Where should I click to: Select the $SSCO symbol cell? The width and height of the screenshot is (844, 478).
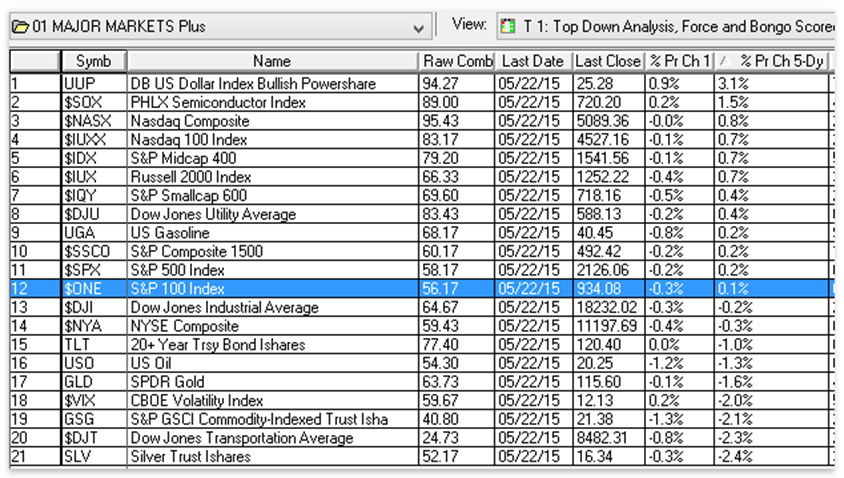click(94, 251)
